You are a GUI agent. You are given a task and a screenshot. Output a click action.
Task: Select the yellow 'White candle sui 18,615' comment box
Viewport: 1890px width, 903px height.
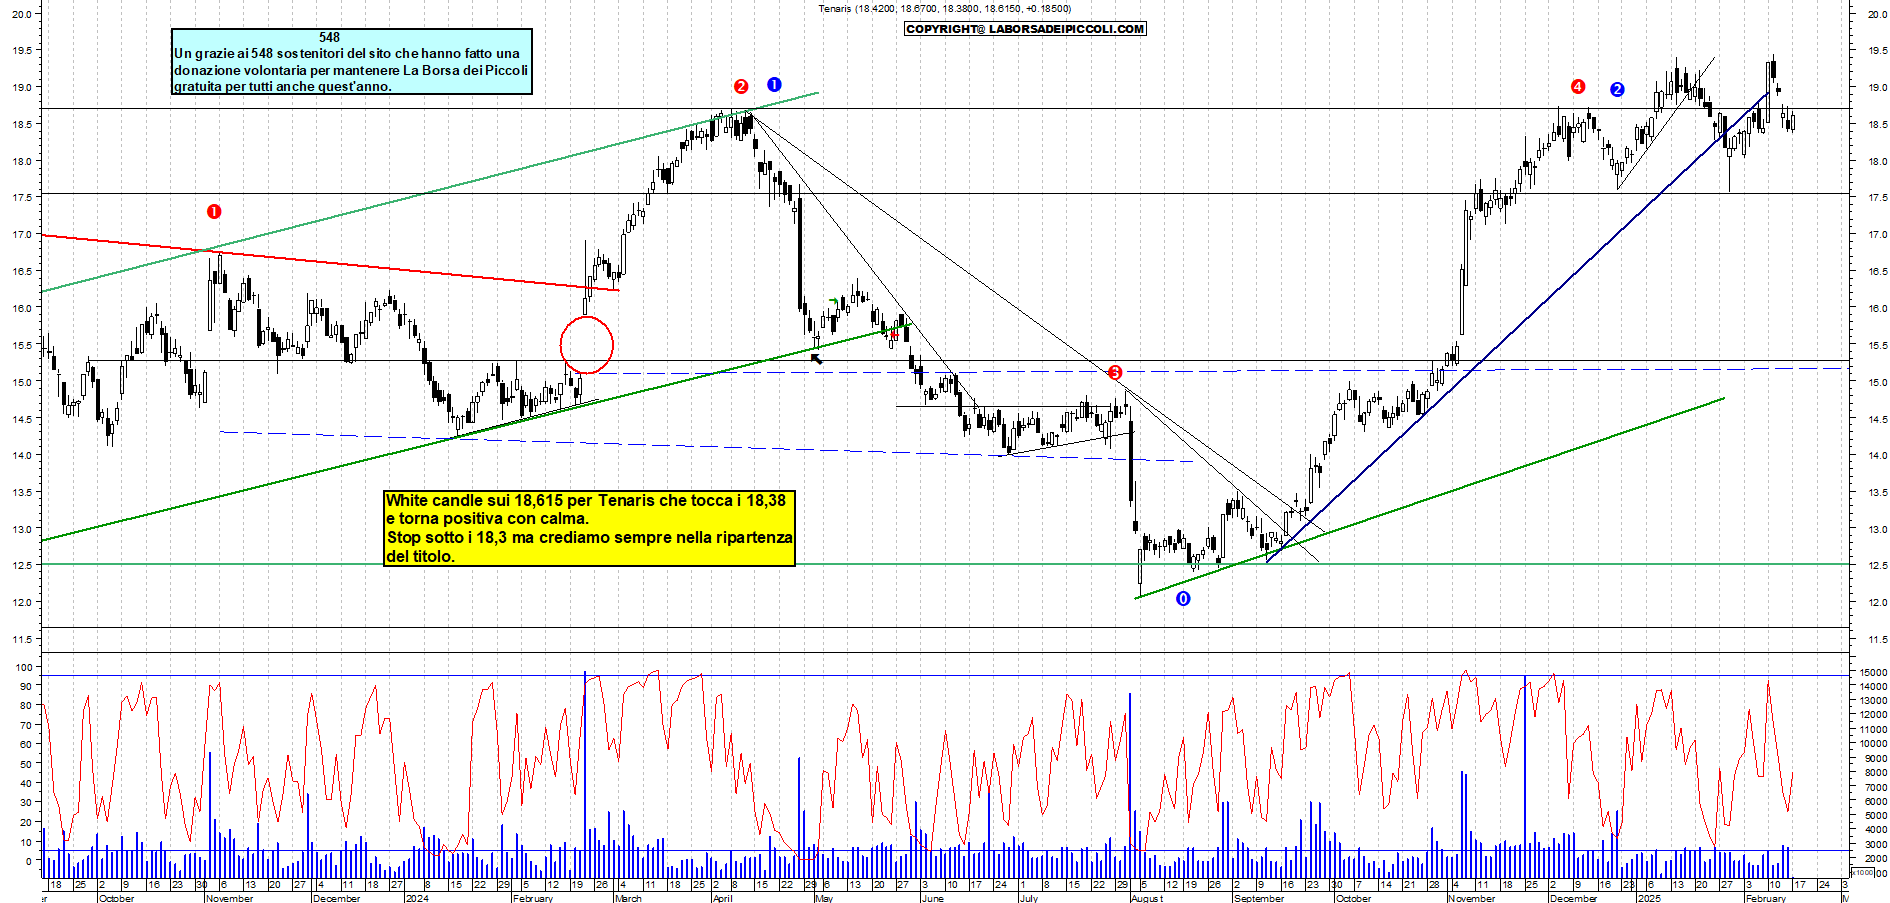[x=590, y=528]
